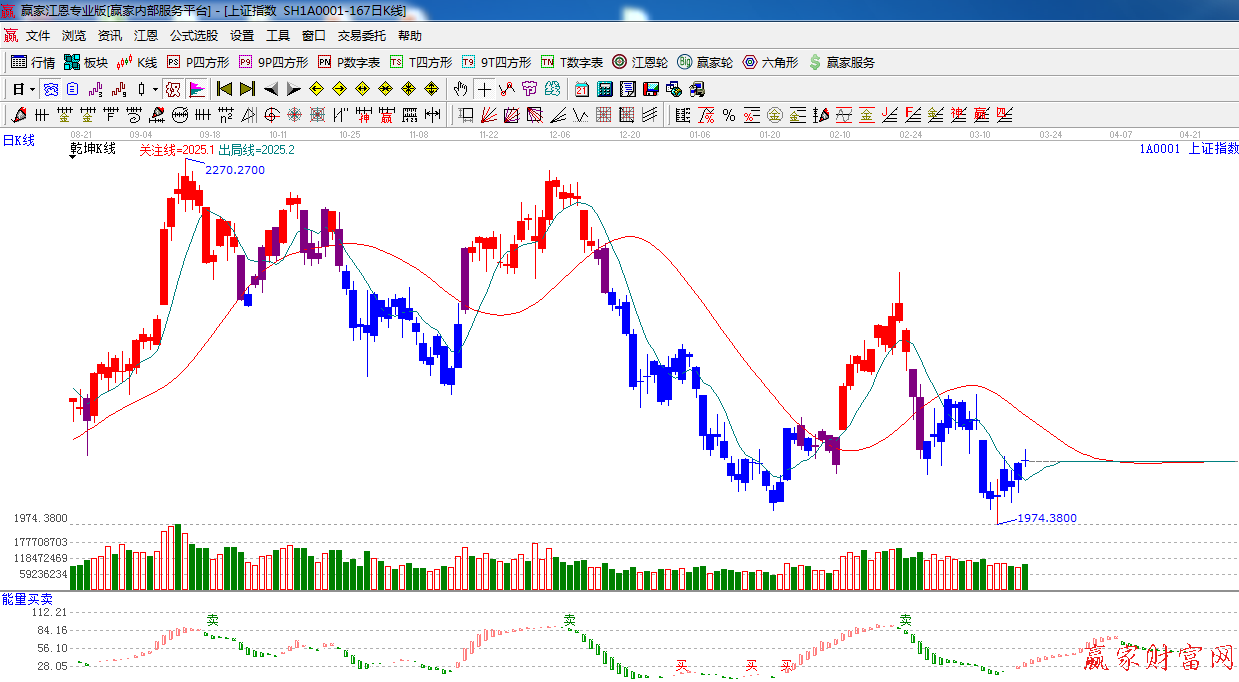Toggle the crosshair cursor button
This screenshot has height=682, width=1239.
(x=484, y=89)
